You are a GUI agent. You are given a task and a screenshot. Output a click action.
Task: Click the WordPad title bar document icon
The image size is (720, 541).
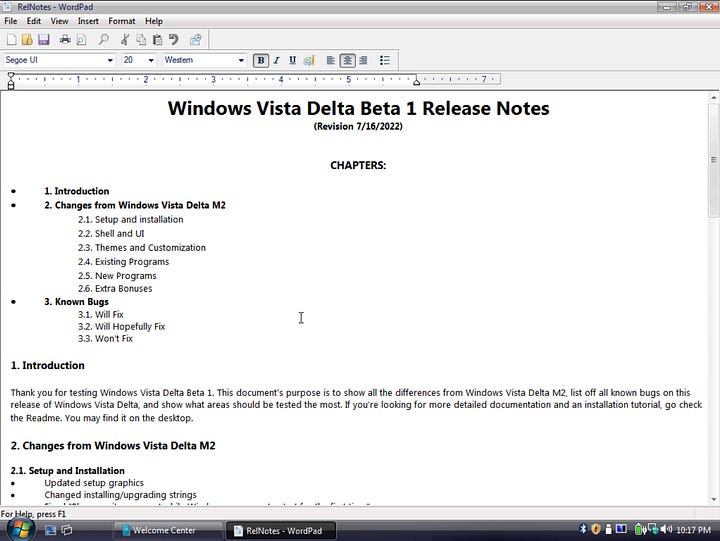click(x=8, y=6)
